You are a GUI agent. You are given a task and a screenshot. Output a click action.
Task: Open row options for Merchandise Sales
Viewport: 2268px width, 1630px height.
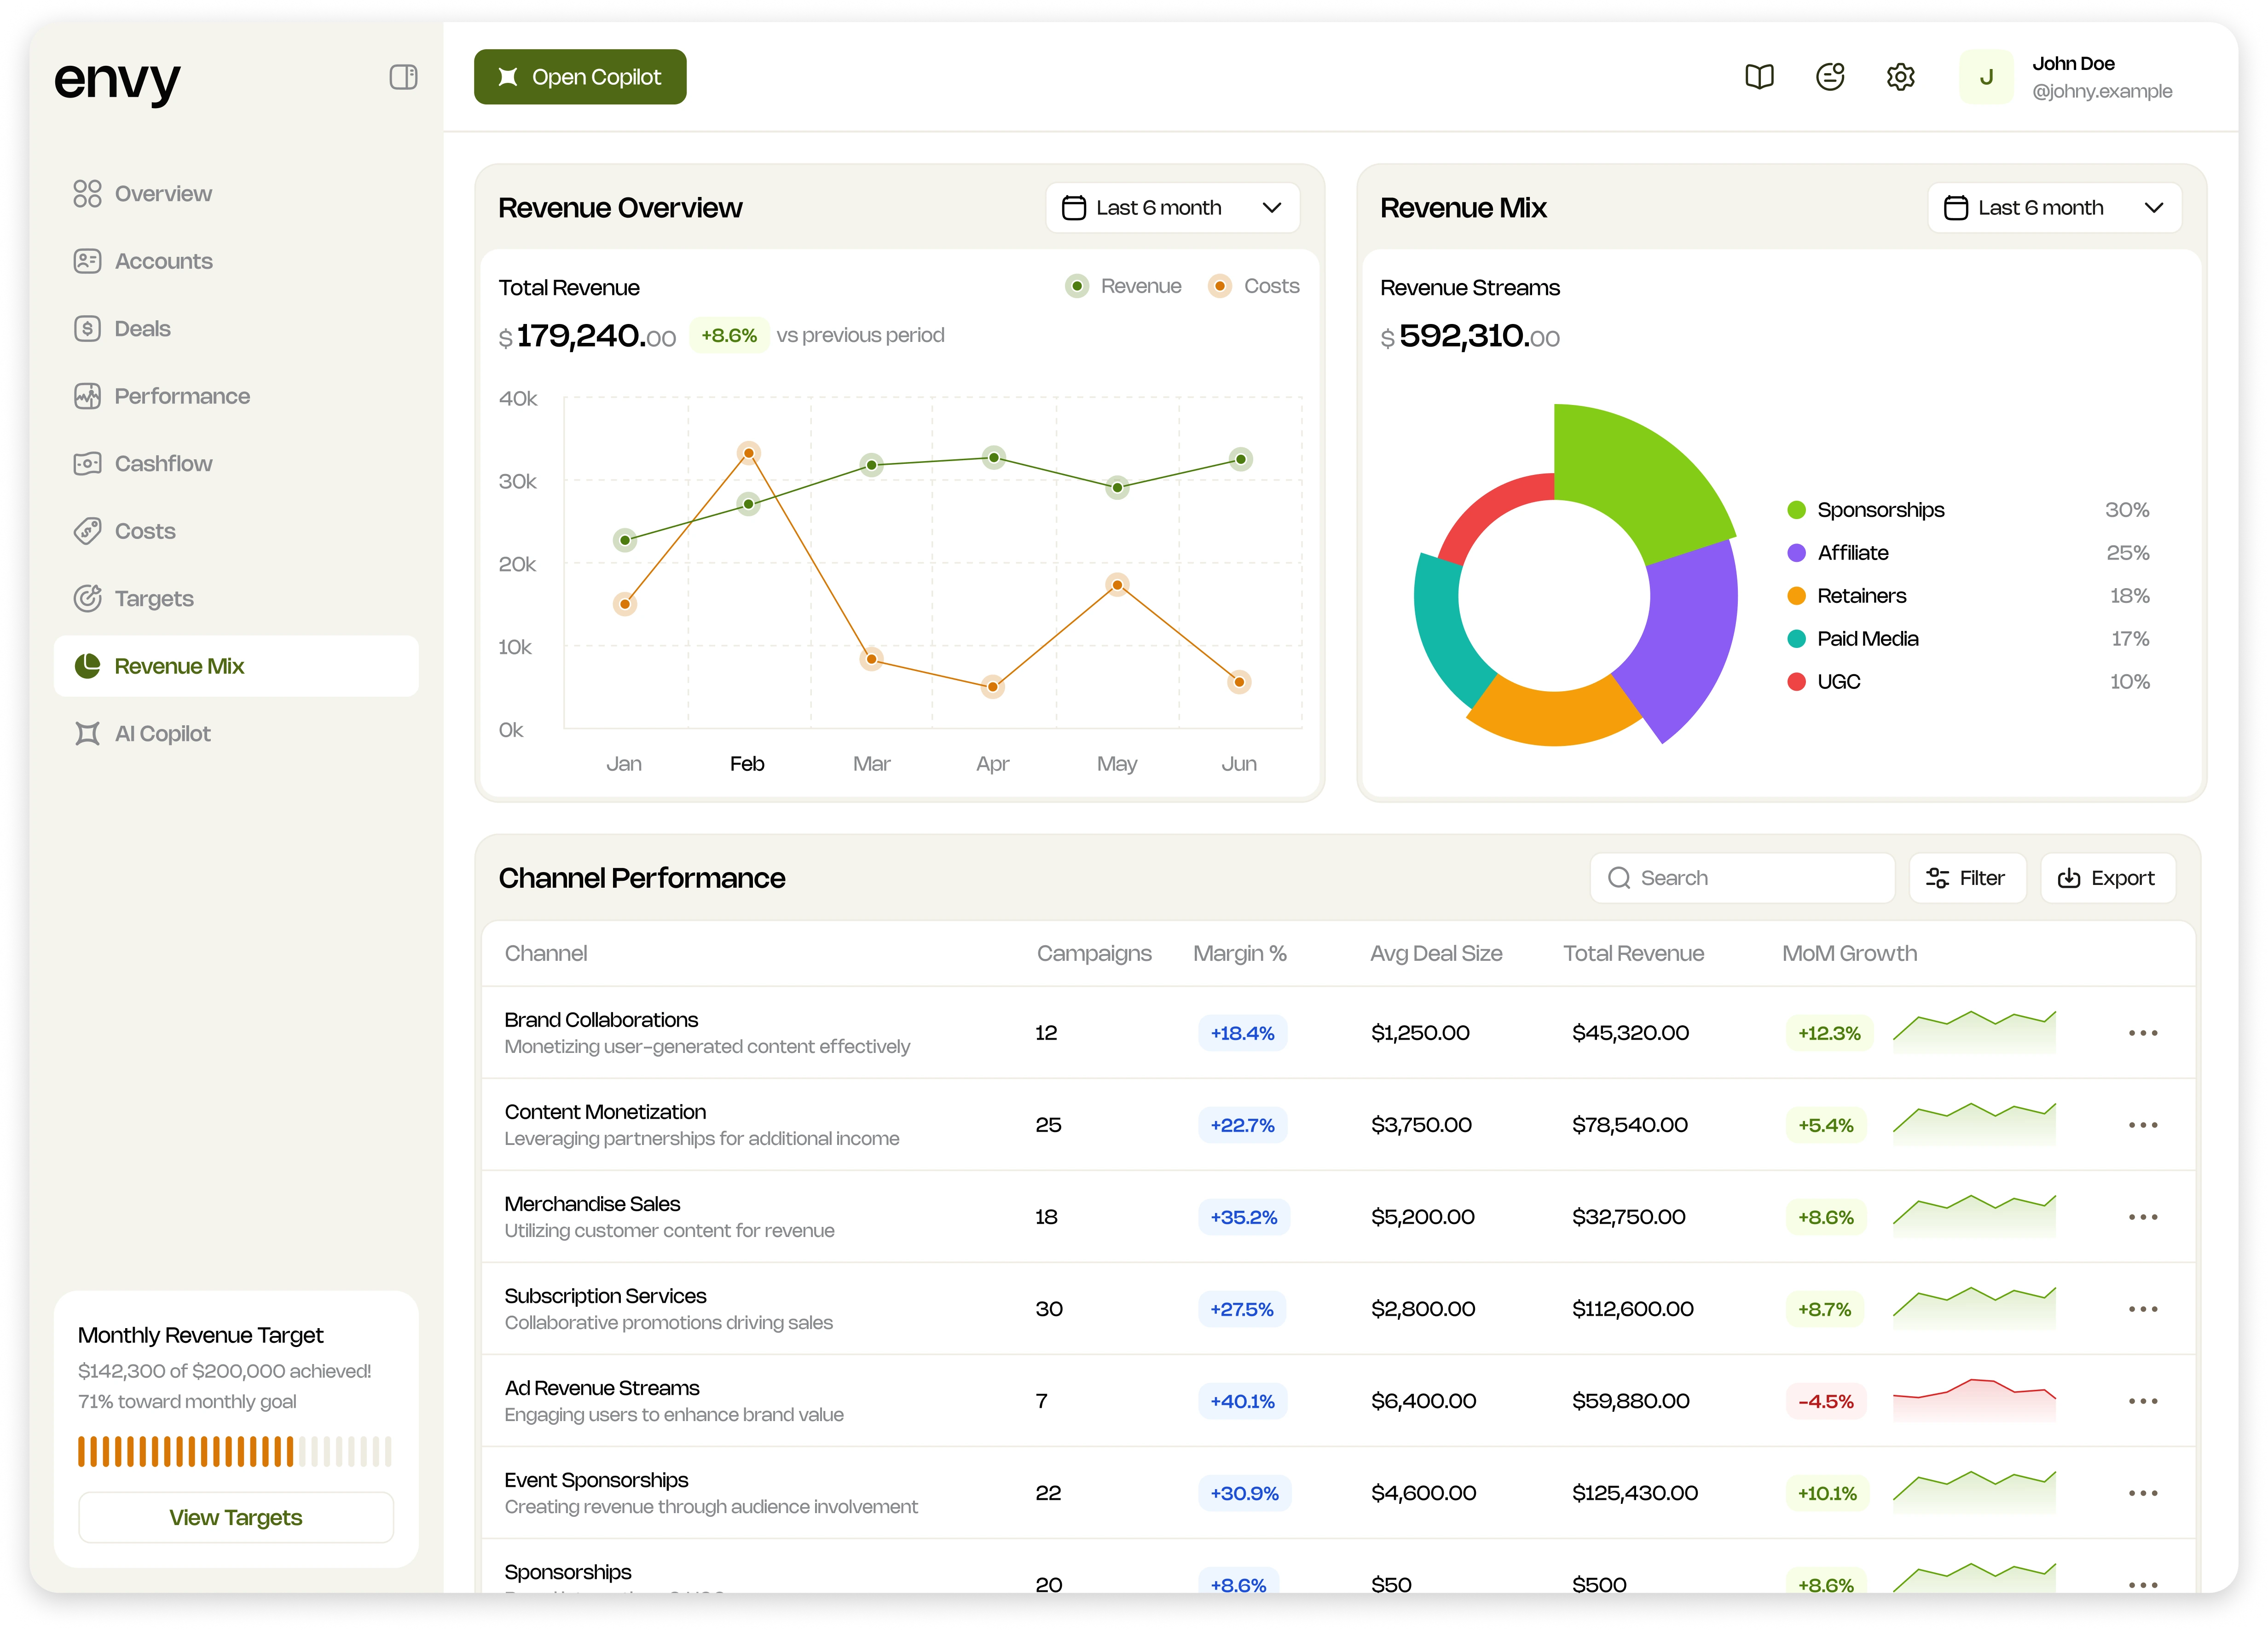tap(2143, 1217)
